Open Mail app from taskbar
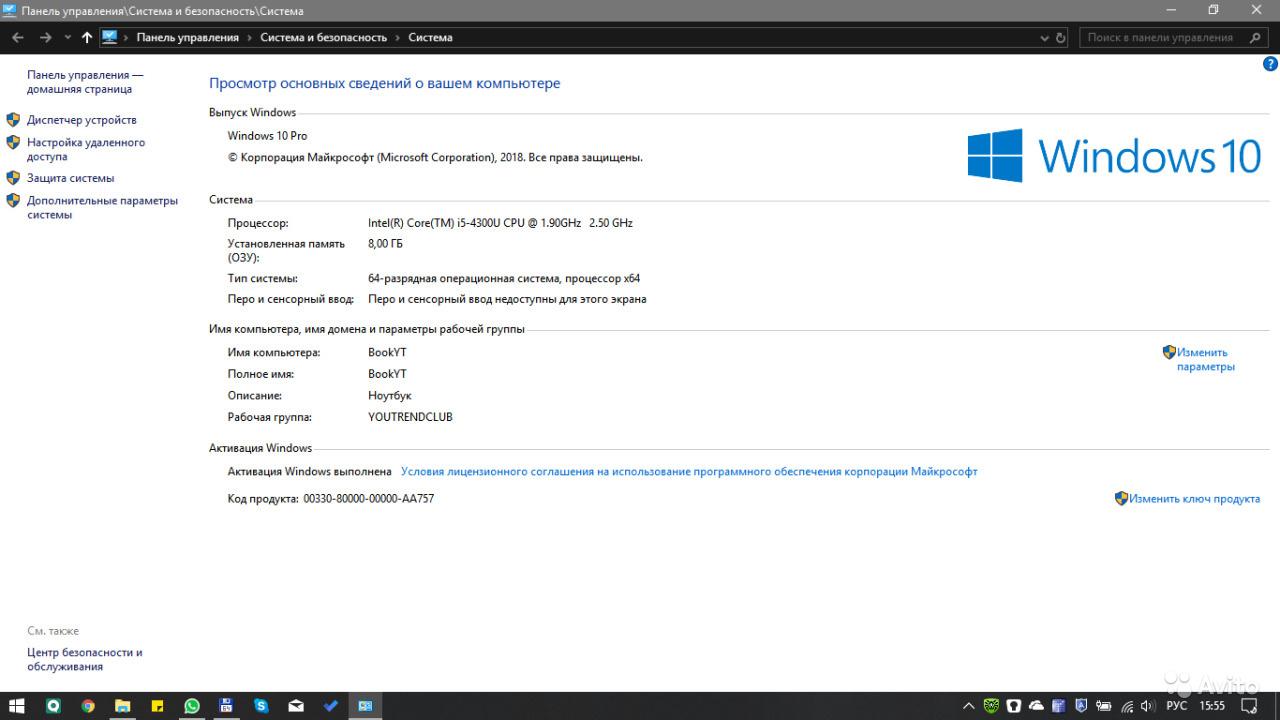Screen dimensions: 1280x720 point(296,706)
